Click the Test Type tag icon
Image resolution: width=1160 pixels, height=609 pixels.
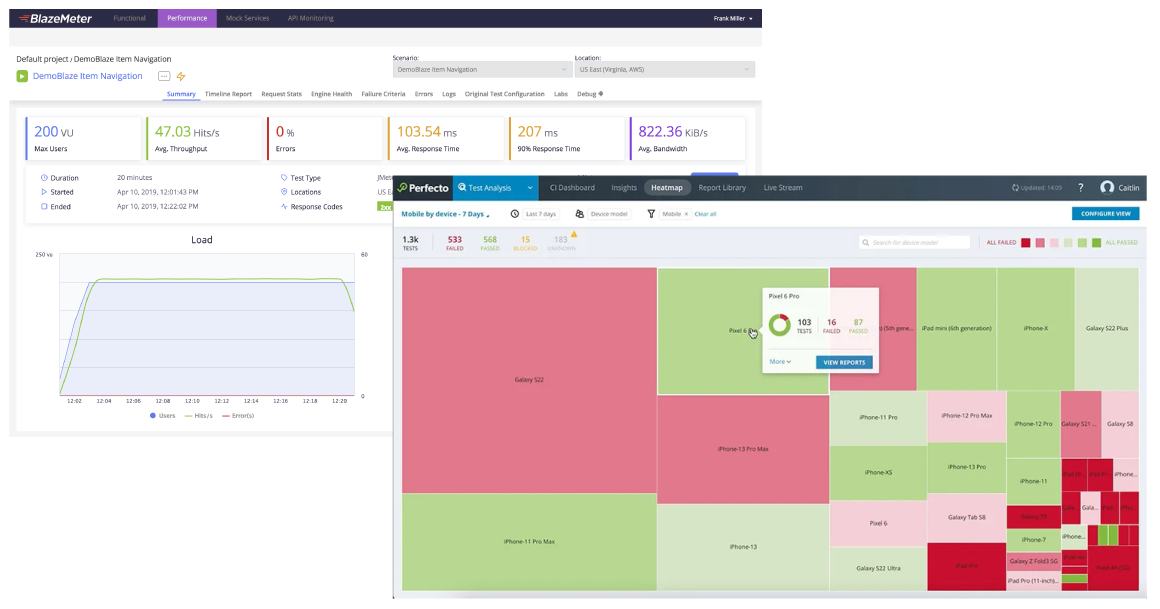(x=284, y=178)
